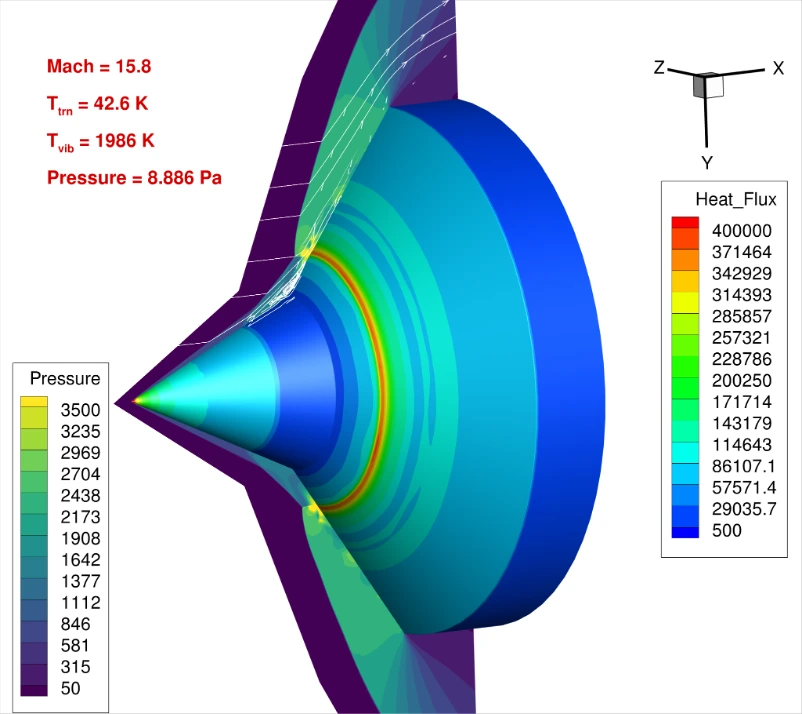This screenshot has height=714, width=802.
Task: Click the Y axis label on the triad
Action: click(706, 161)
